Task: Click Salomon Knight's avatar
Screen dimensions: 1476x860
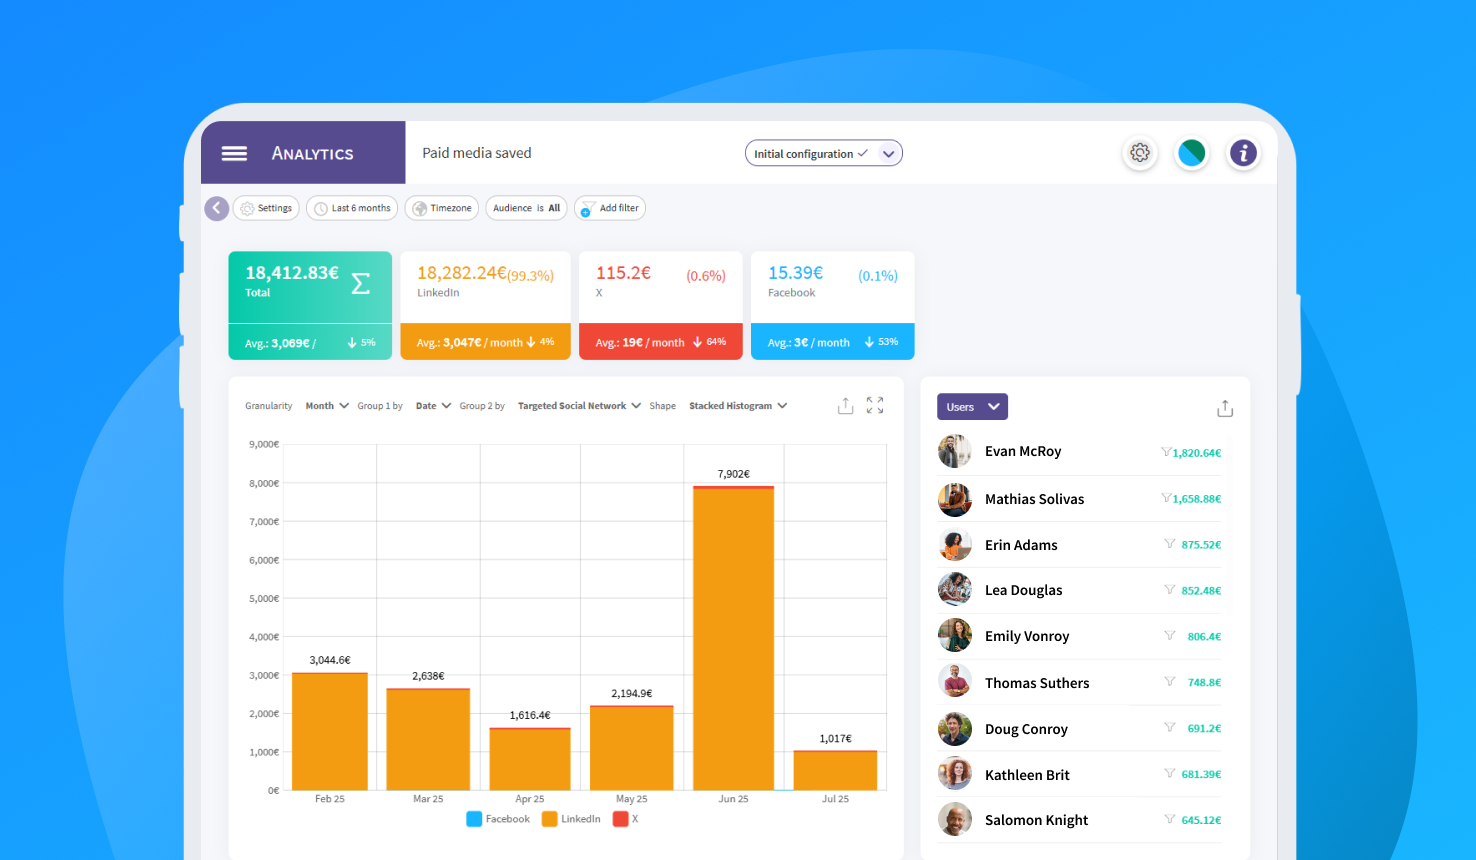Action: point(954,820)
